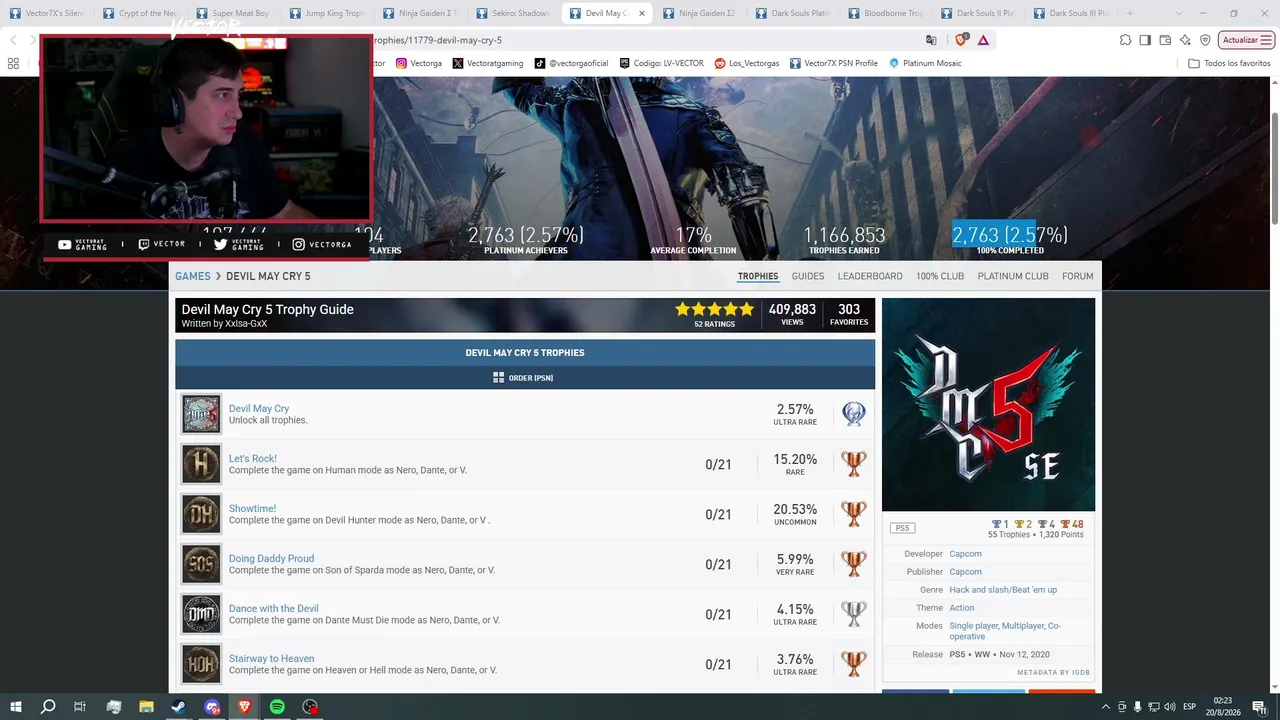Click the translate page icon
The height and width of the screenshot is (720, 1280).
click(x=931, y=40)
